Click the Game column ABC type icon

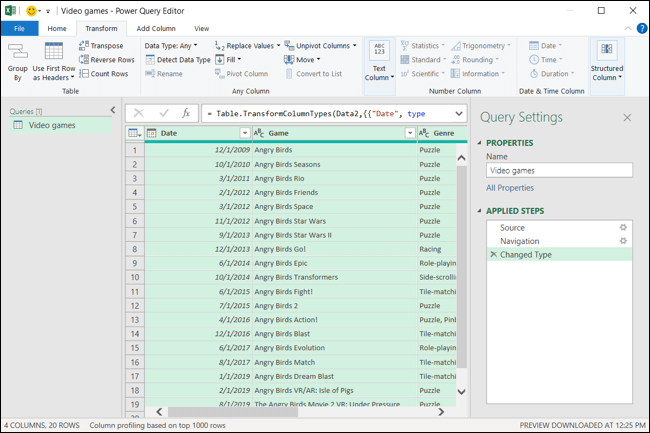(x=259, y=133)
